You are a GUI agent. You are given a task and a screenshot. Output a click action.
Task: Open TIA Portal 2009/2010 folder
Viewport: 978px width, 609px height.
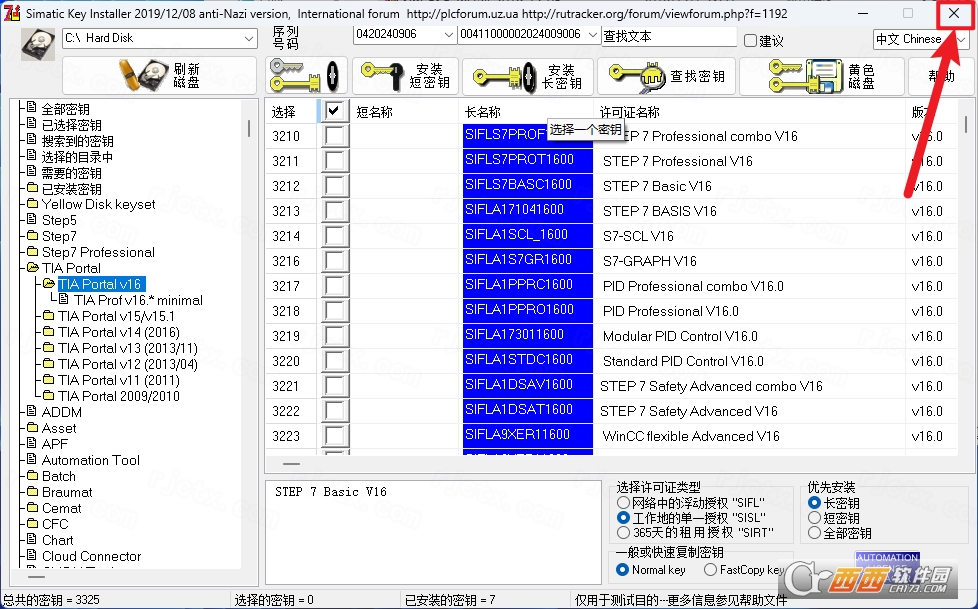119,396
